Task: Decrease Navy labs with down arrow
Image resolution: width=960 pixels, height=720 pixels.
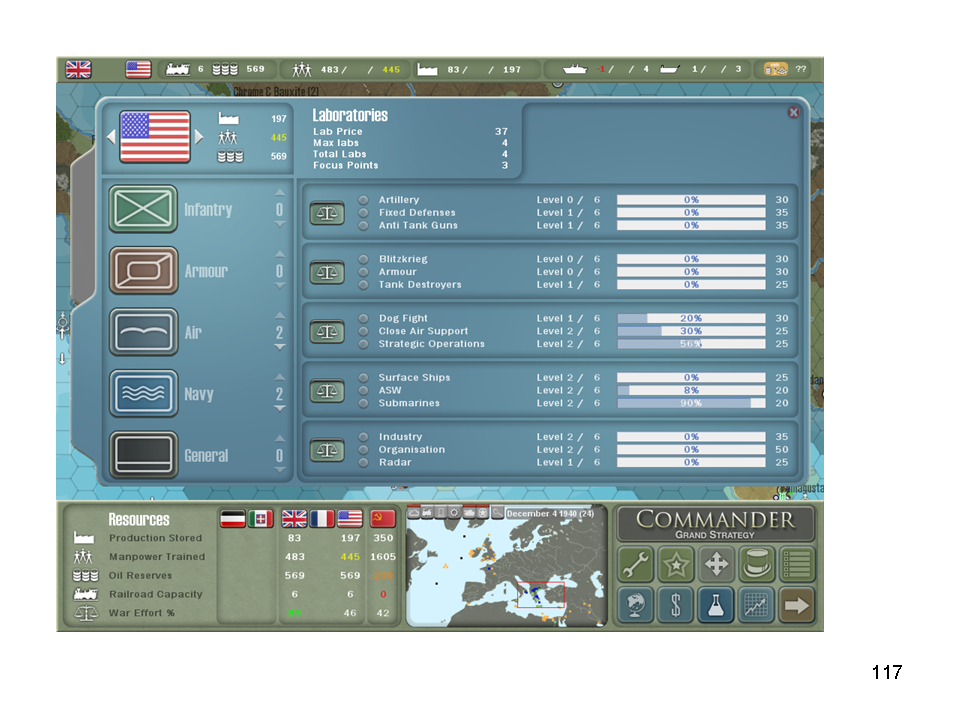Action: (x=280, y=409)
